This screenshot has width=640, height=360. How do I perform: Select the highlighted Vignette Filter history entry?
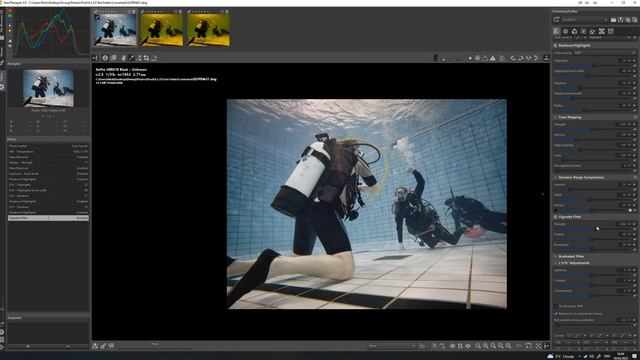pos(48,218)
